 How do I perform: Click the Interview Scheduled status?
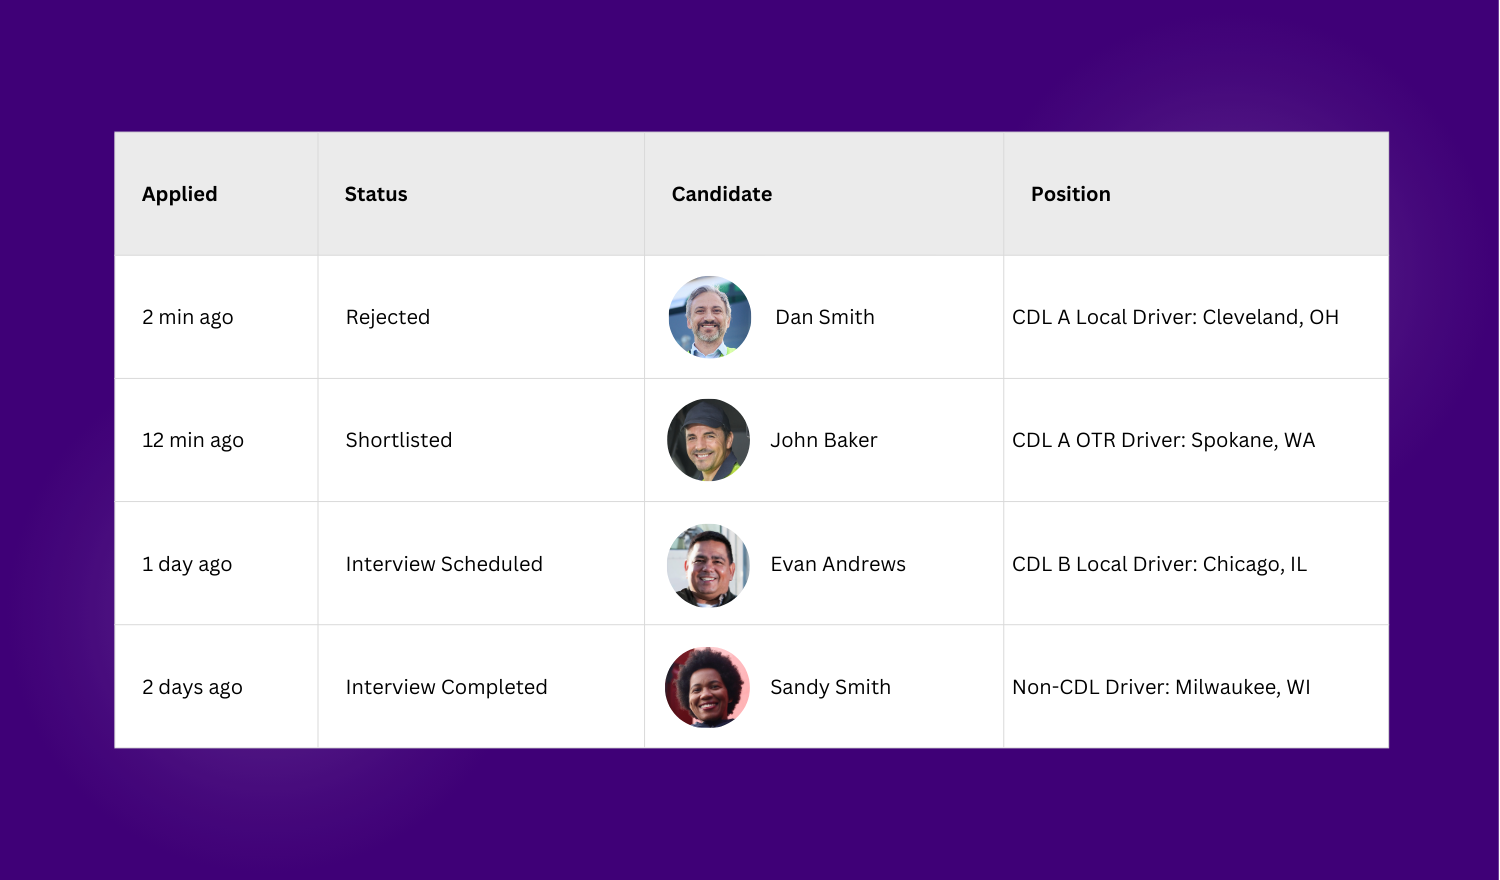tap(444, 564)
